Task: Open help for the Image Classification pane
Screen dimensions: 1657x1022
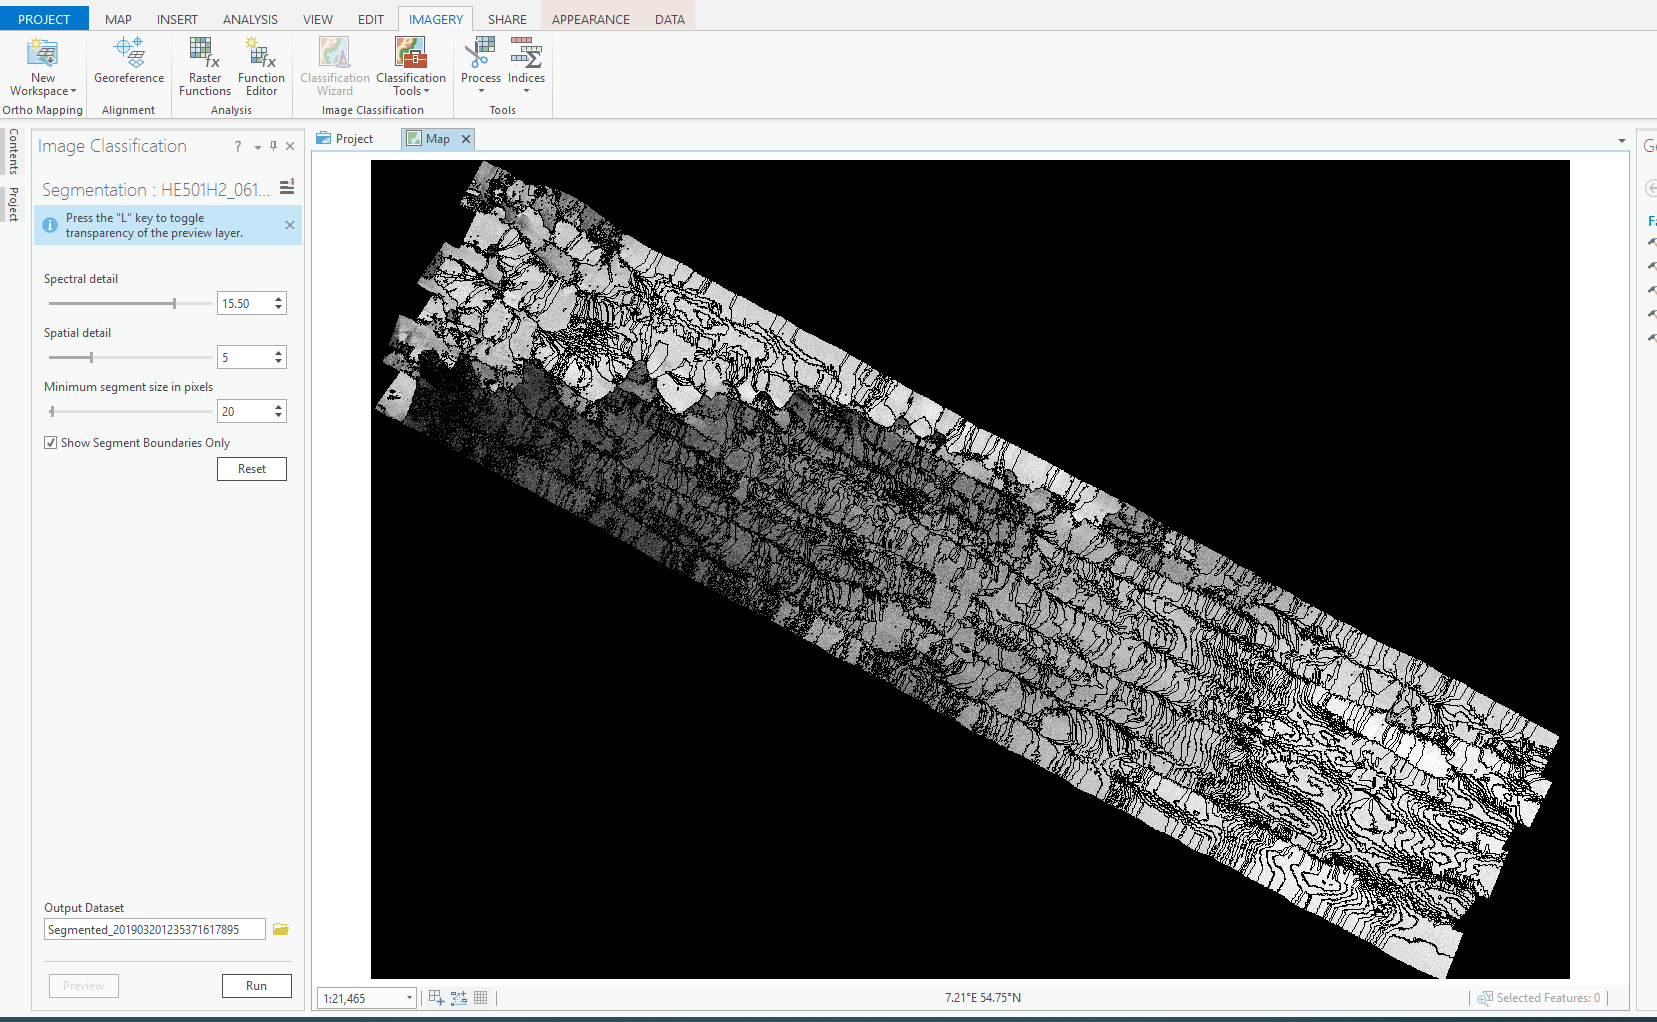Action: click(238, 146)
